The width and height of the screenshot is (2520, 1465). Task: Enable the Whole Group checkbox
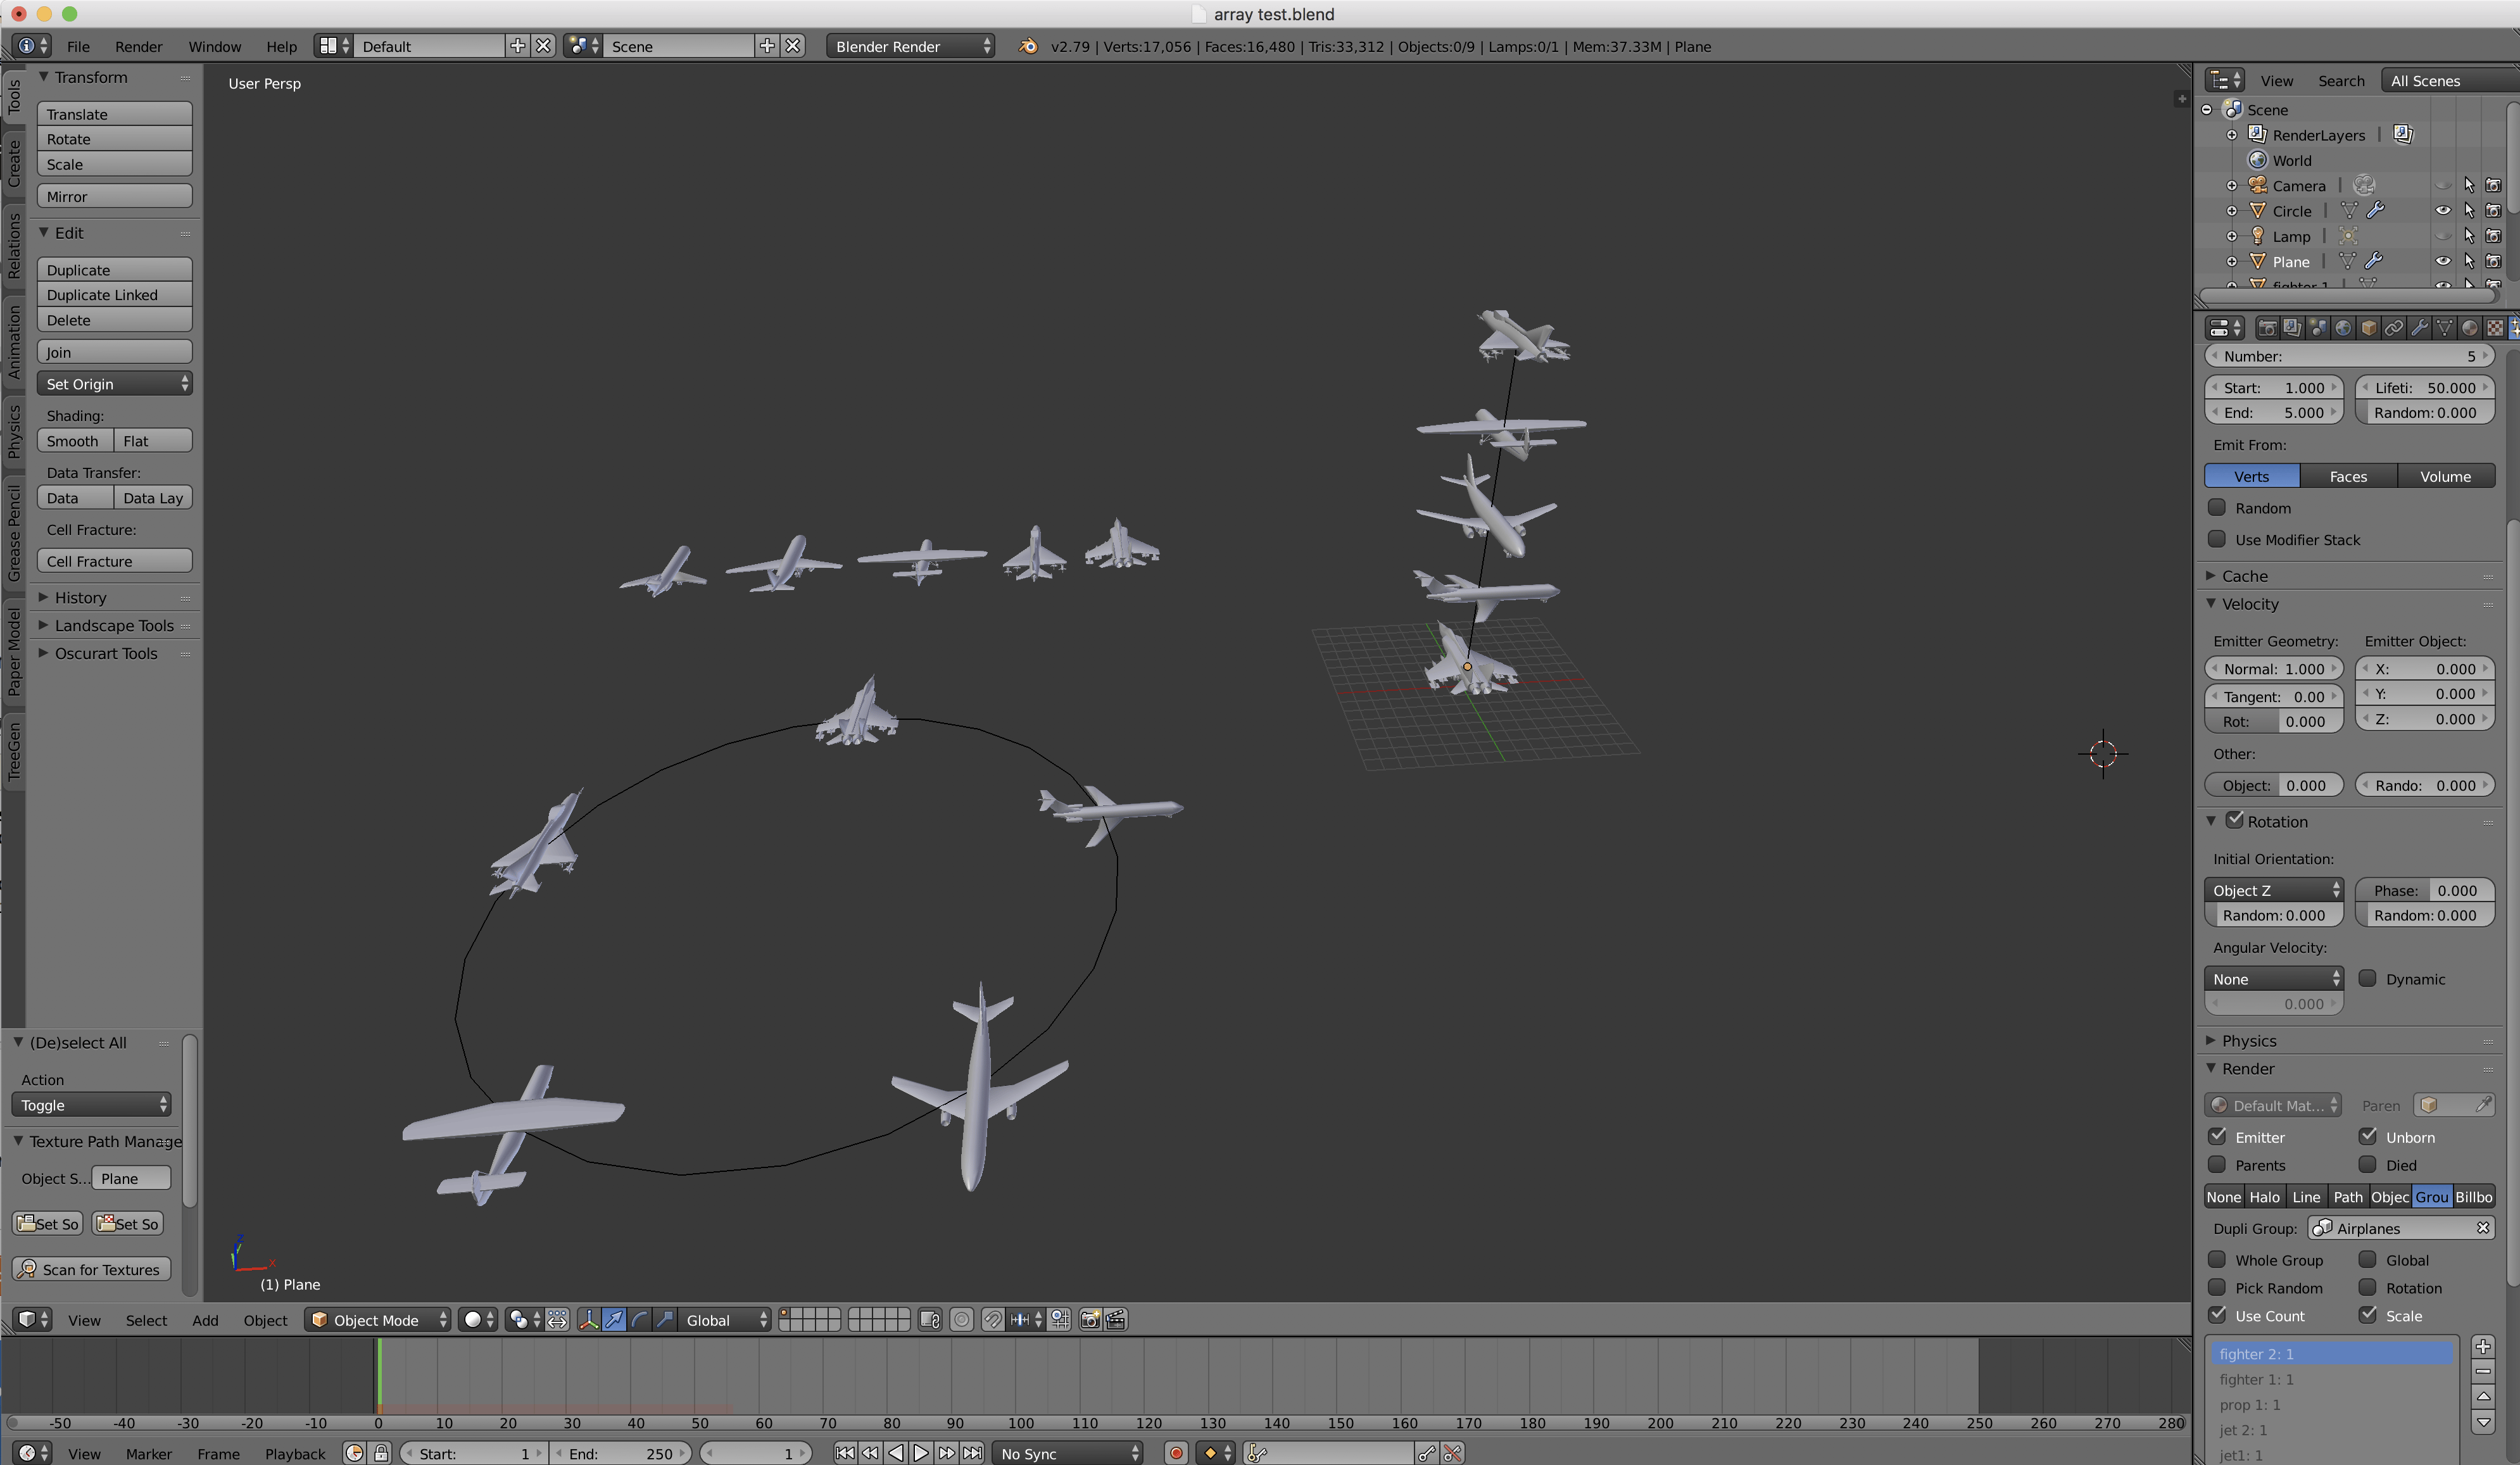click(2217, 1259)
